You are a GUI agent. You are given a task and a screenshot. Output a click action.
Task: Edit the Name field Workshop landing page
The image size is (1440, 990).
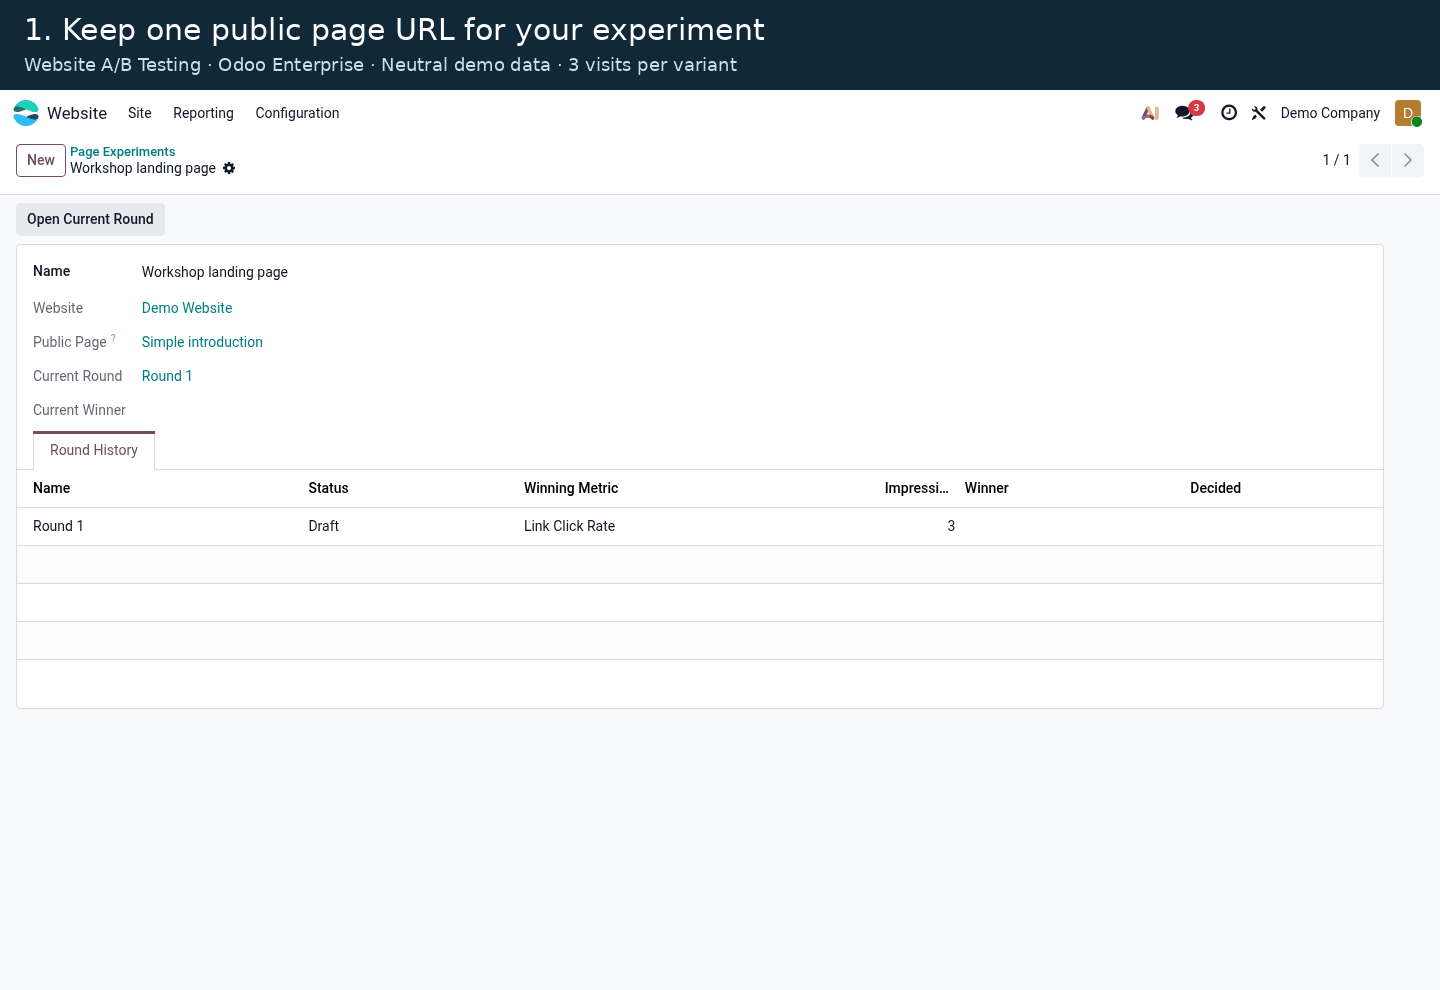215,272
